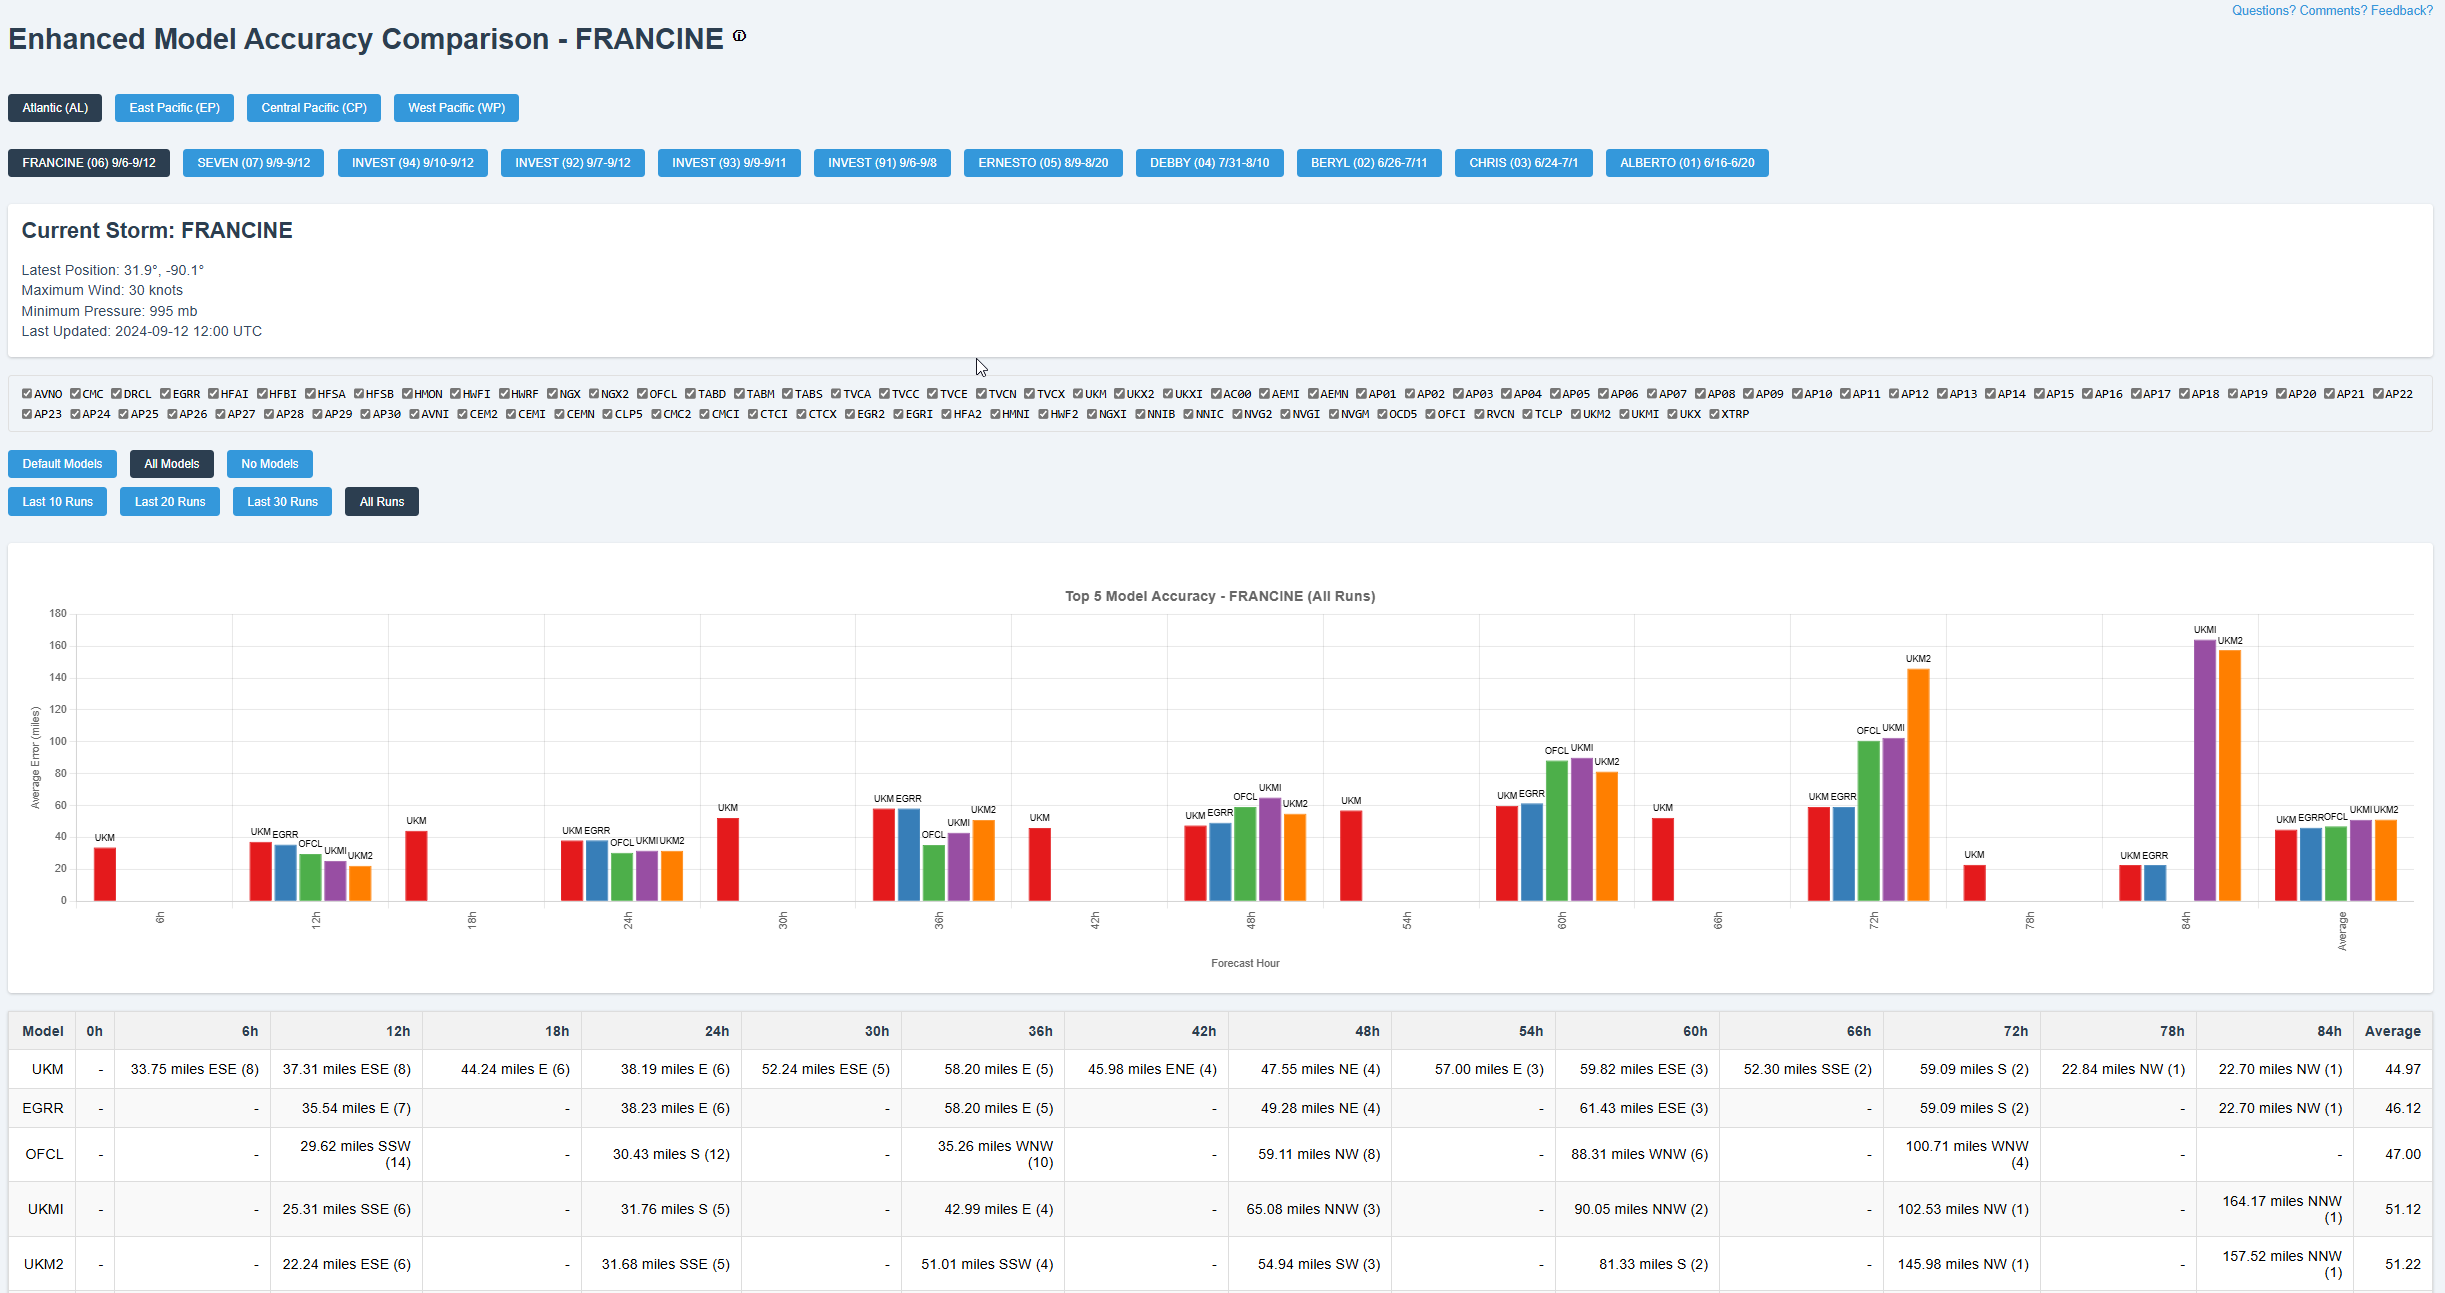Open storm ALBERTO (01) 6/16-6/20
This screenshot has width=2445, height=1293.
tap(1687, 163)
